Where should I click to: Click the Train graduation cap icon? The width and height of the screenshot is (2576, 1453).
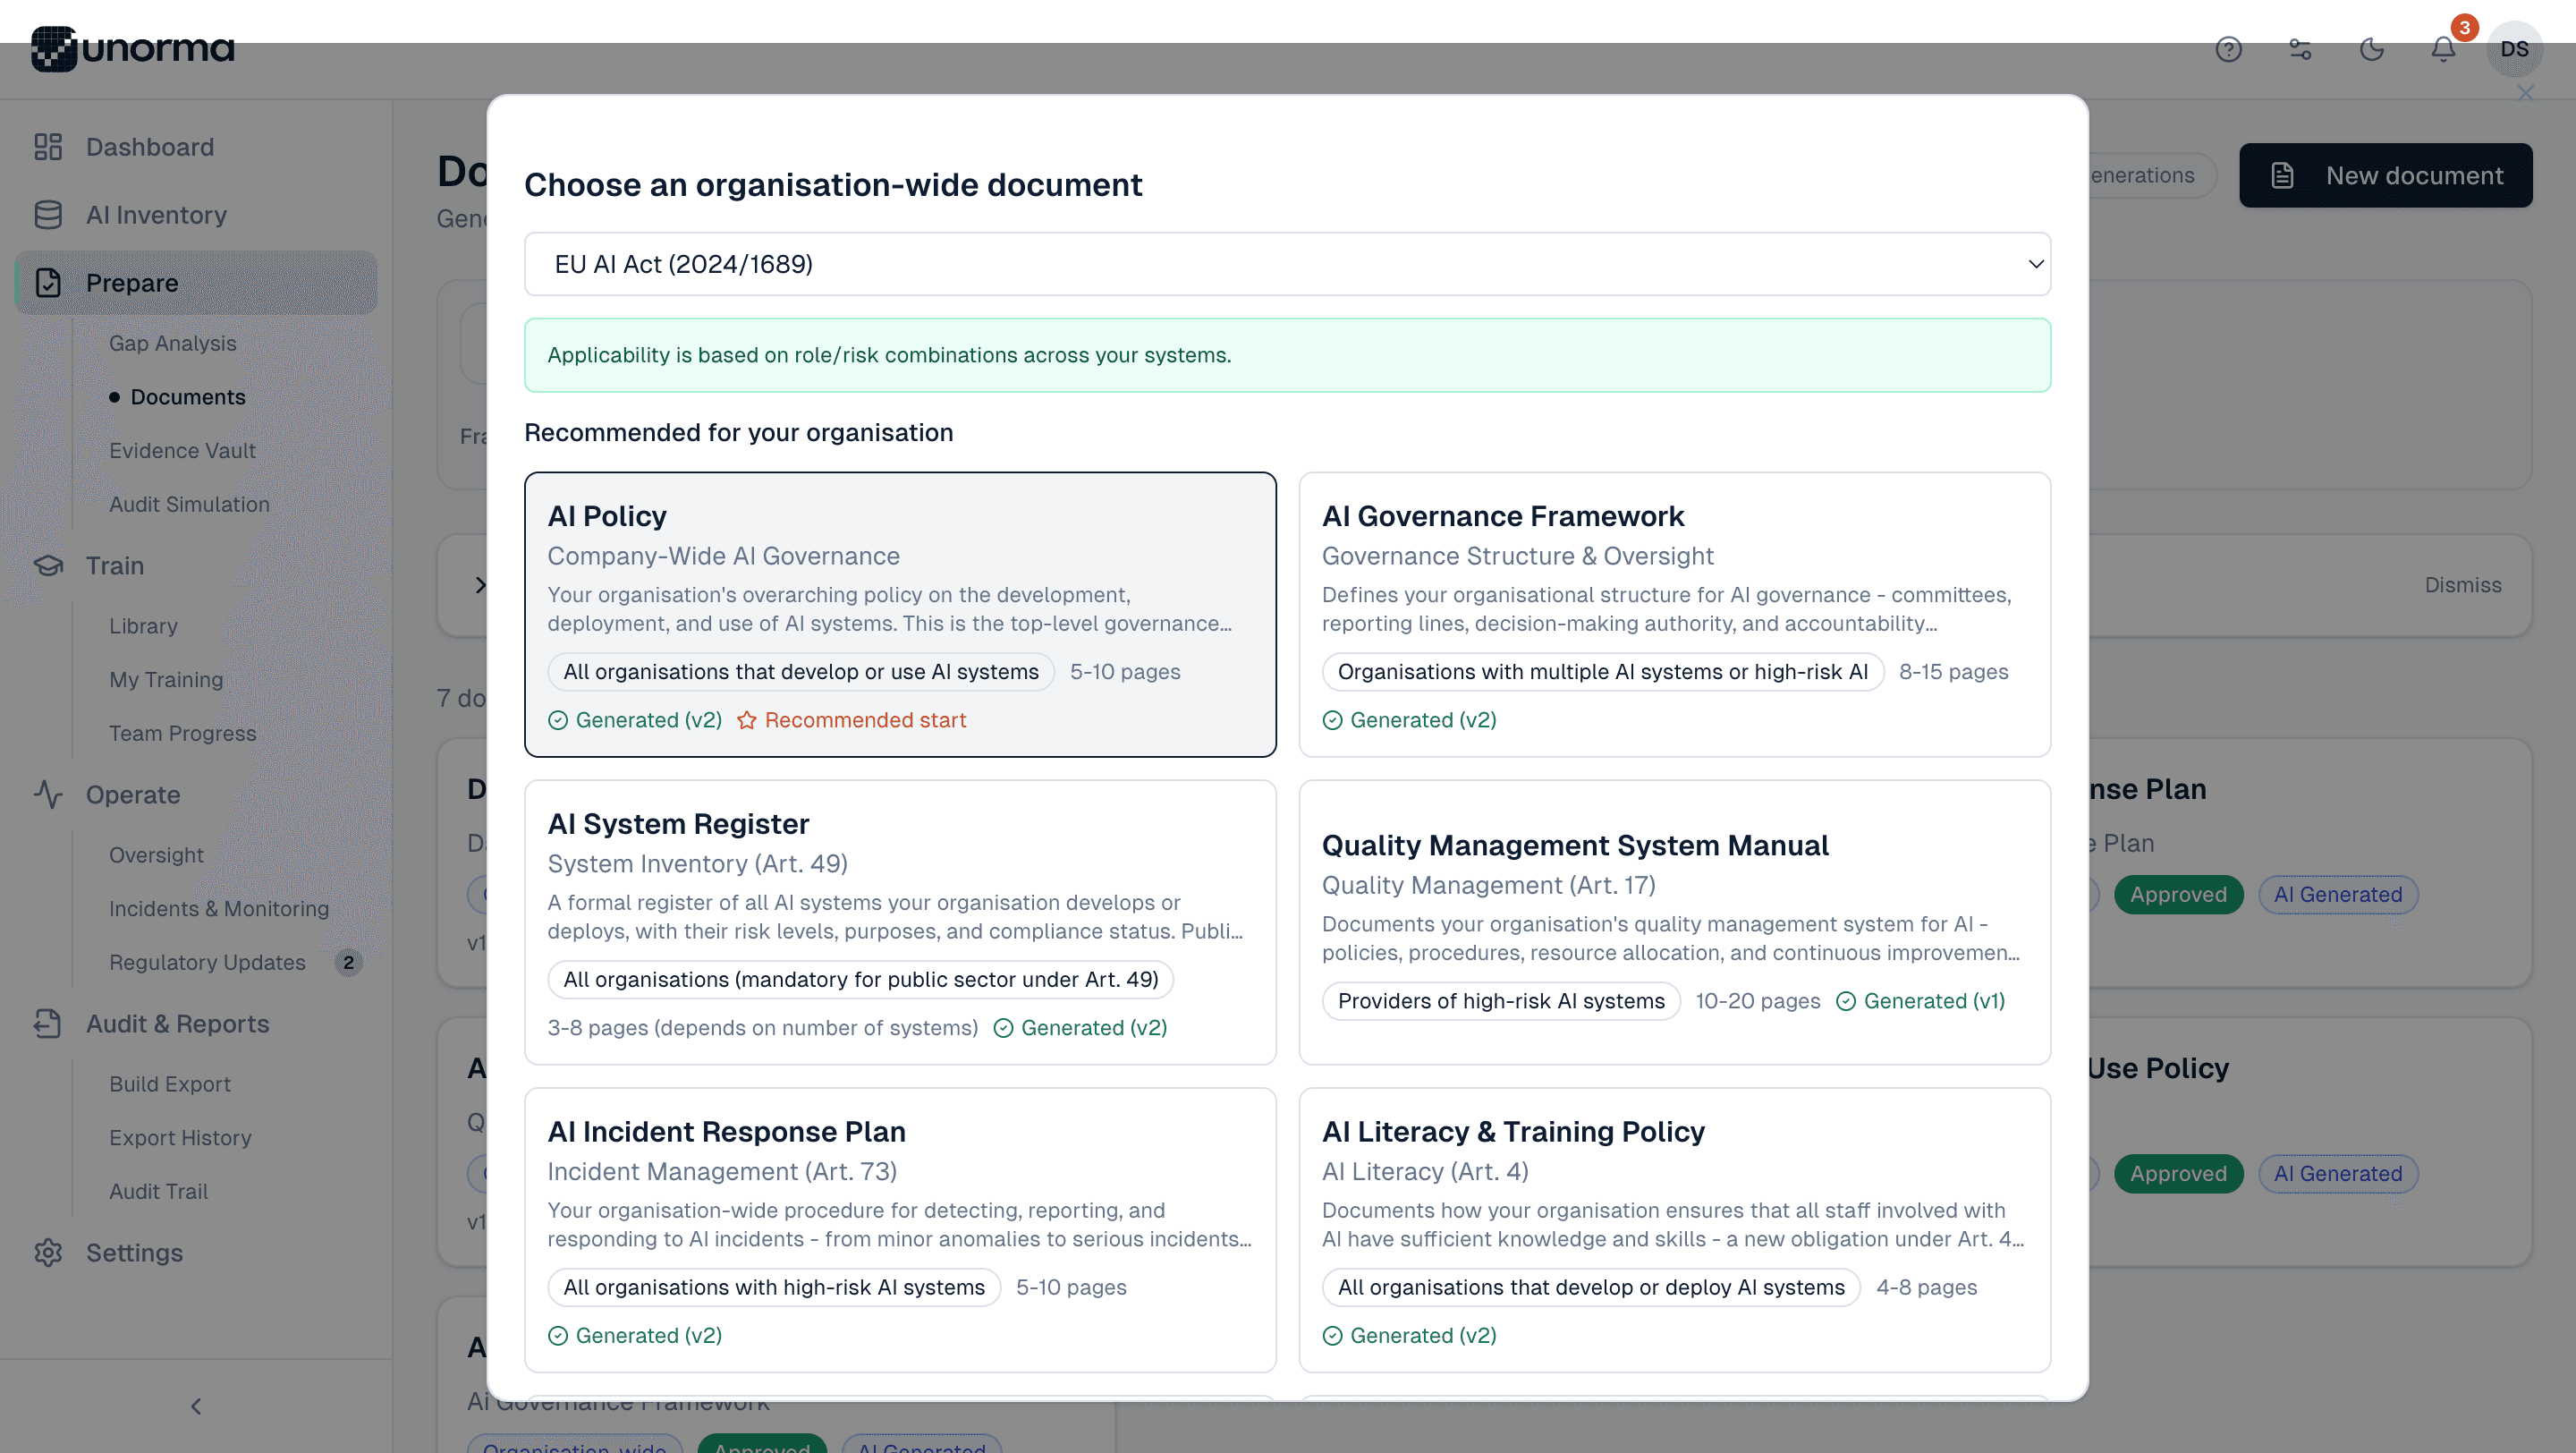[48, 566]
